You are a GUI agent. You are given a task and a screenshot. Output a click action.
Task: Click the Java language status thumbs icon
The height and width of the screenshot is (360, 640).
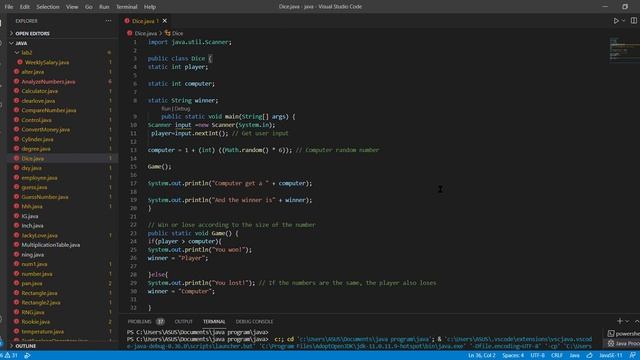point(589,356)
